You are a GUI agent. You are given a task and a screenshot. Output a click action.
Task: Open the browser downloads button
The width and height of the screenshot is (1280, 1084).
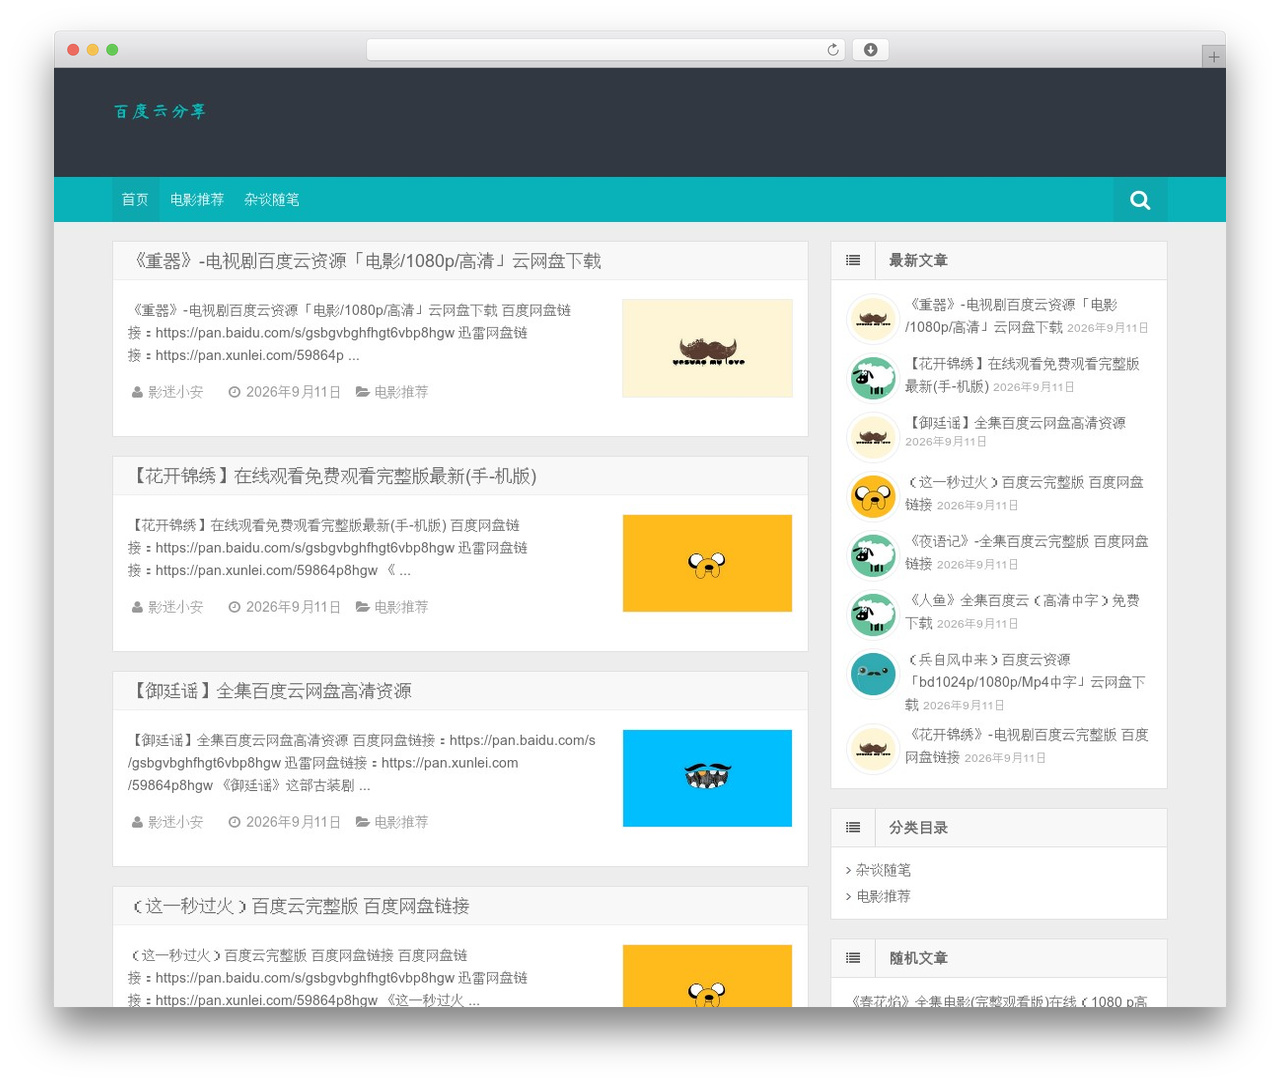[x=870, y=50]
